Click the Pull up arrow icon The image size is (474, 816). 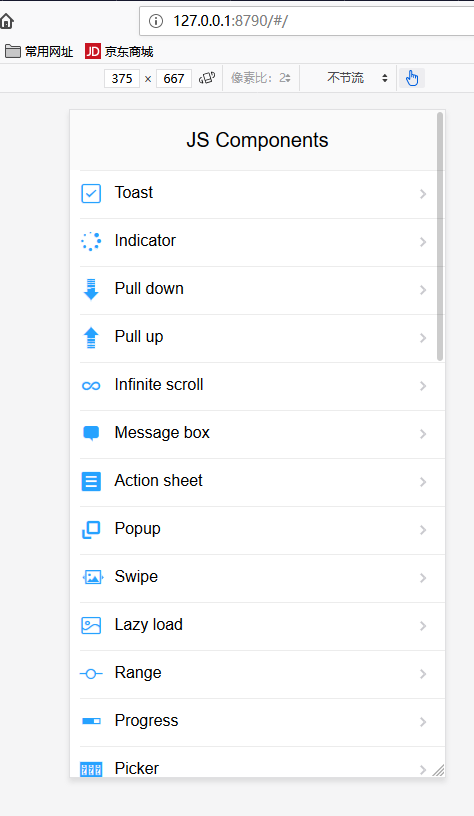(x=91, y=337)
